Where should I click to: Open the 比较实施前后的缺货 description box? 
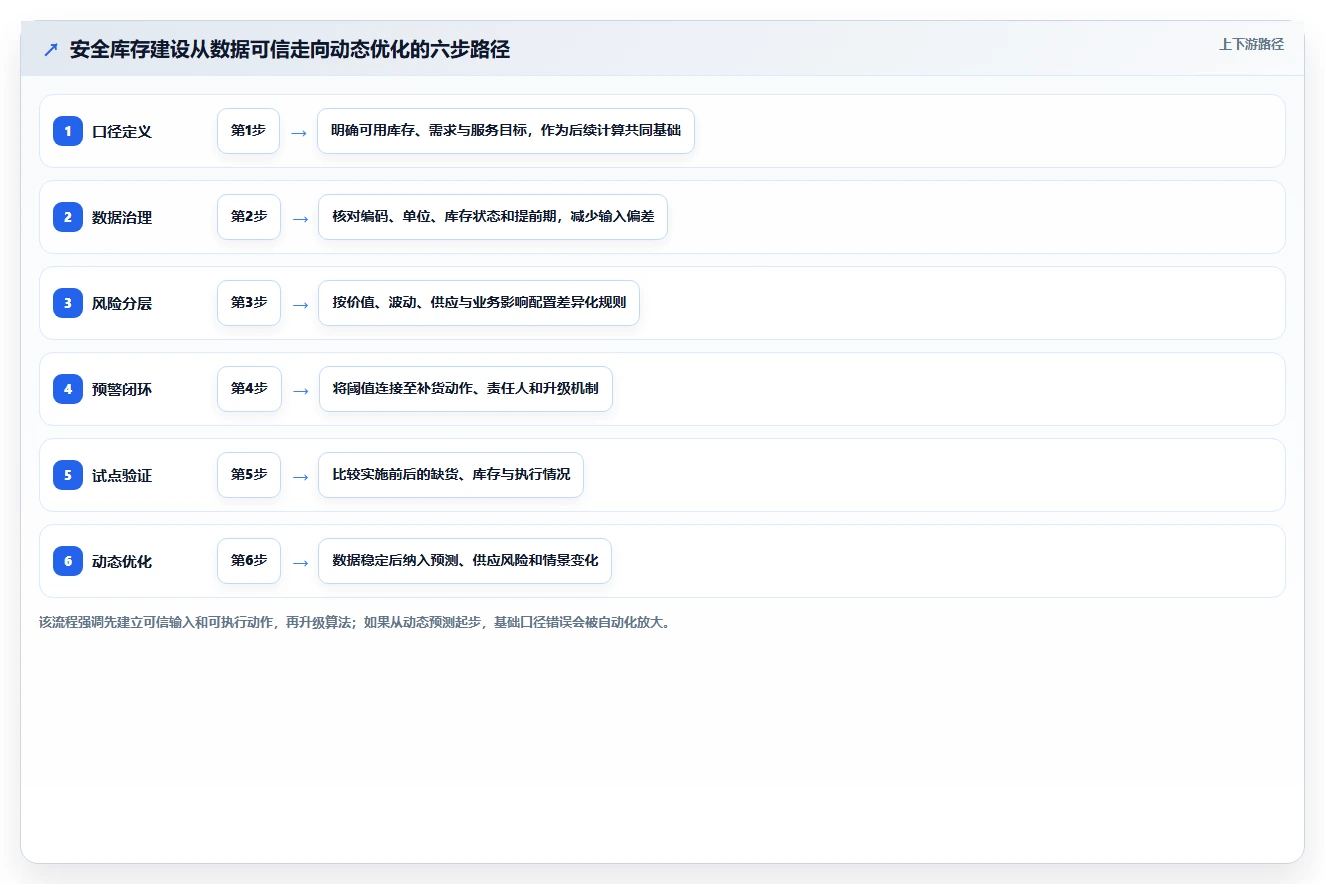[x=451, y=475]
